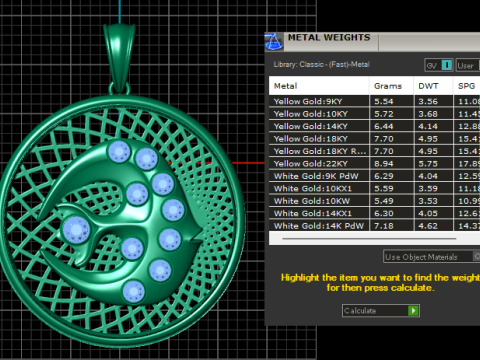Select the White Gold:14KX1 row
This screenshot has width=480, height=360.
click(375, 213)
